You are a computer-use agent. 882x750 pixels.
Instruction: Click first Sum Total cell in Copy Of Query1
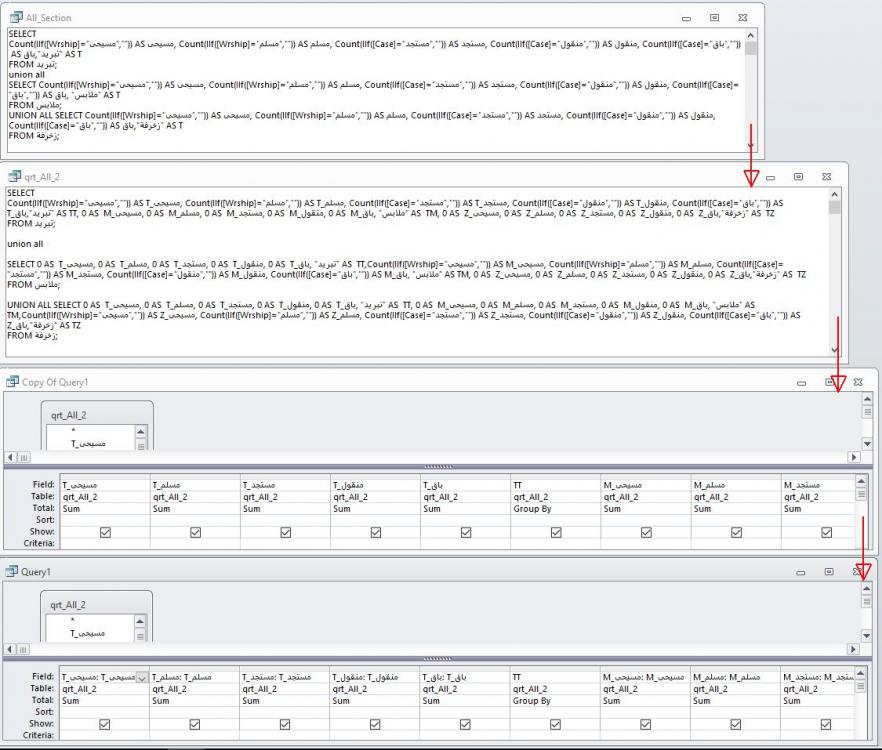[105, 509]
